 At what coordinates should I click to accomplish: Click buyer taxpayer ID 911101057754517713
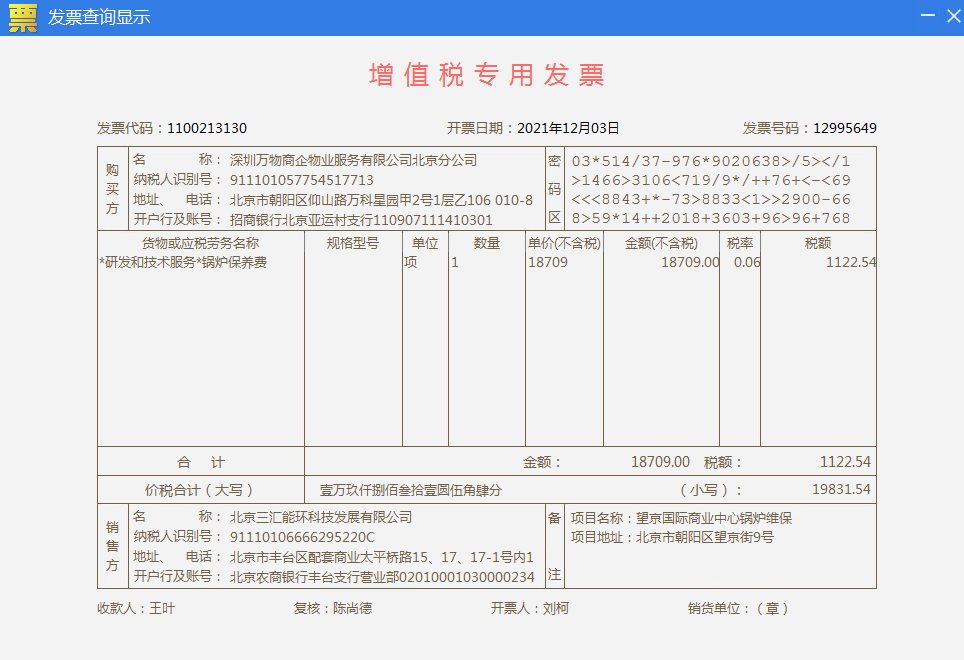click(x=302, y=180)
